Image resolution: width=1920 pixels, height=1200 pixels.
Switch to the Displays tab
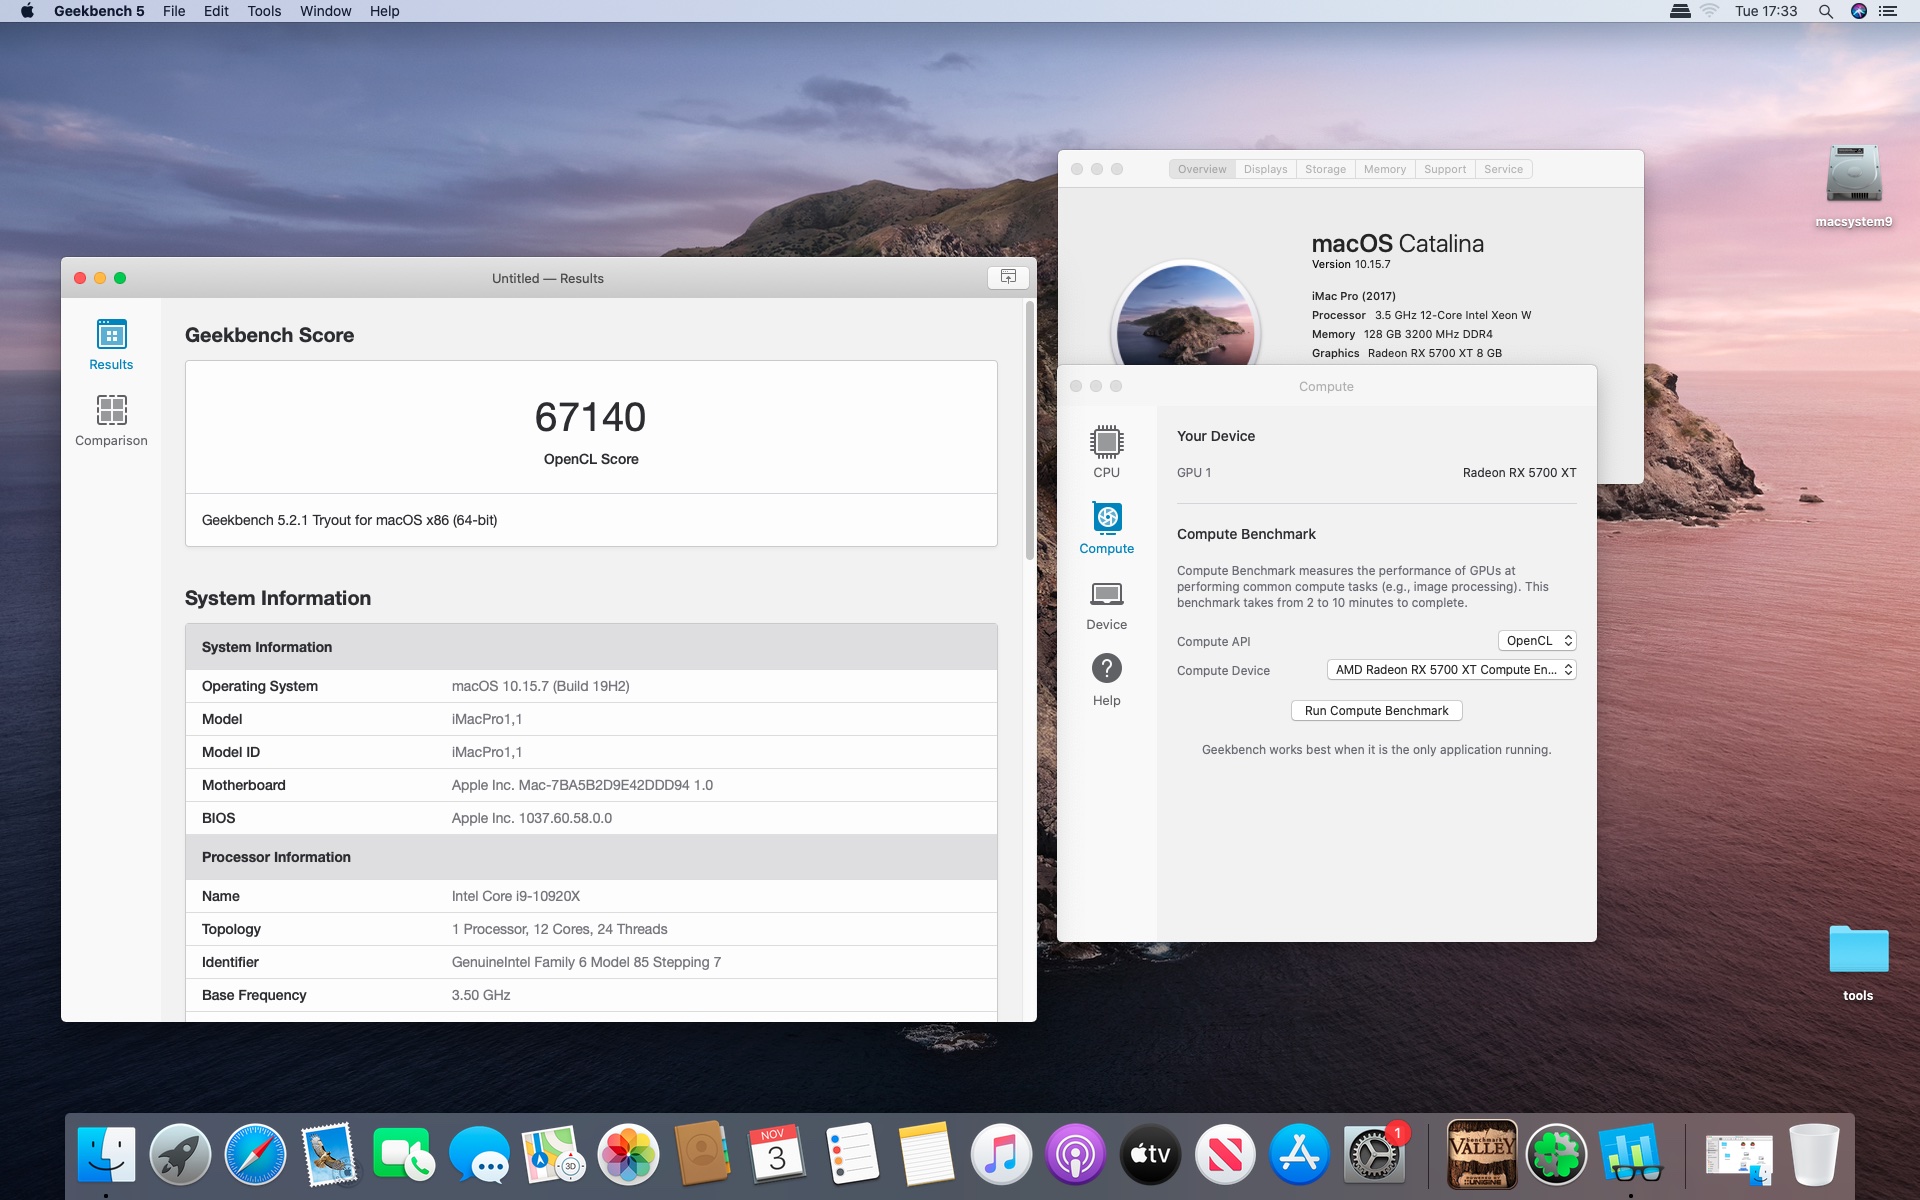[x=1265, y=169]
